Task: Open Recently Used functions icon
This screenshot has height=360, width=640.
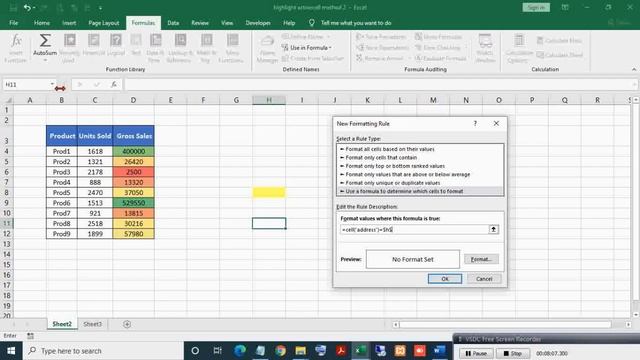Action: coord(69,41)
